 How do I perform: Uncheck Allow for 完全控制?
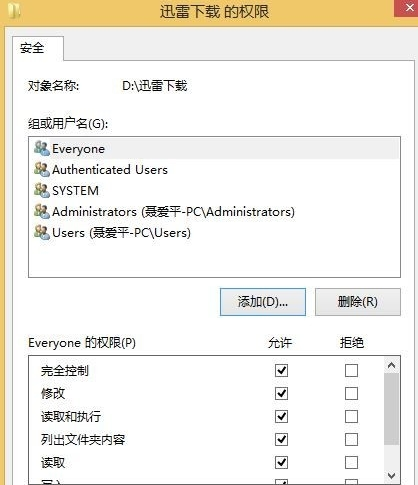(281, 370)
